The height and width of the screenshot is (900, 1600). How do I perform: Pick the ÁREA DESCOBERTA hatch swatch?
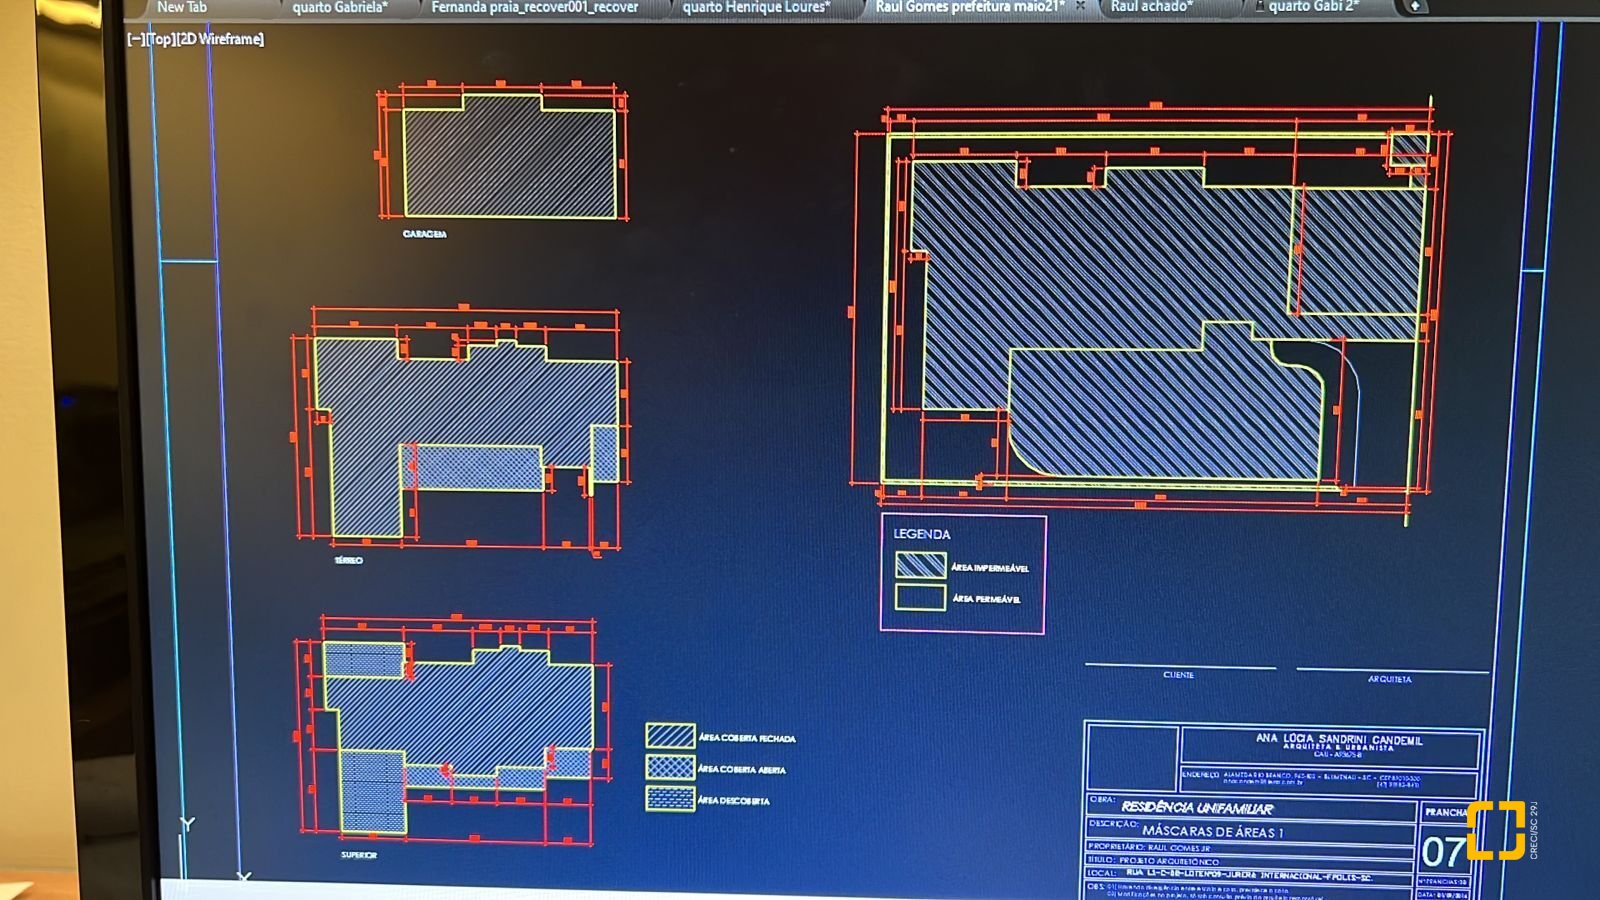coord(670,799)
